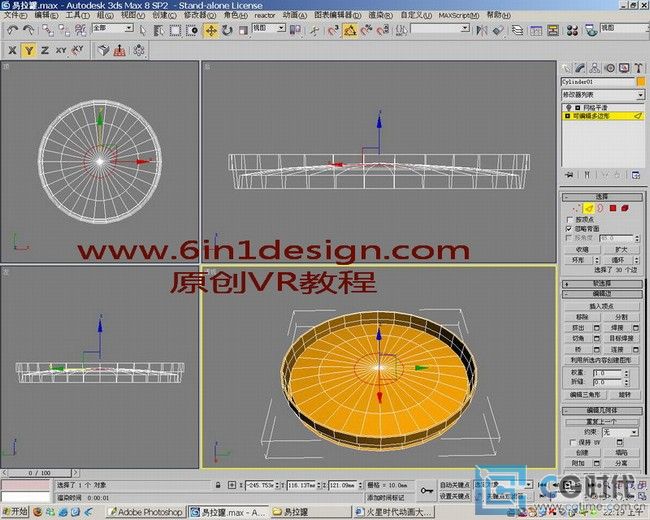Switch to the Display command panel tab
This screenshot has height=520, width=650.
pos(624,68)
